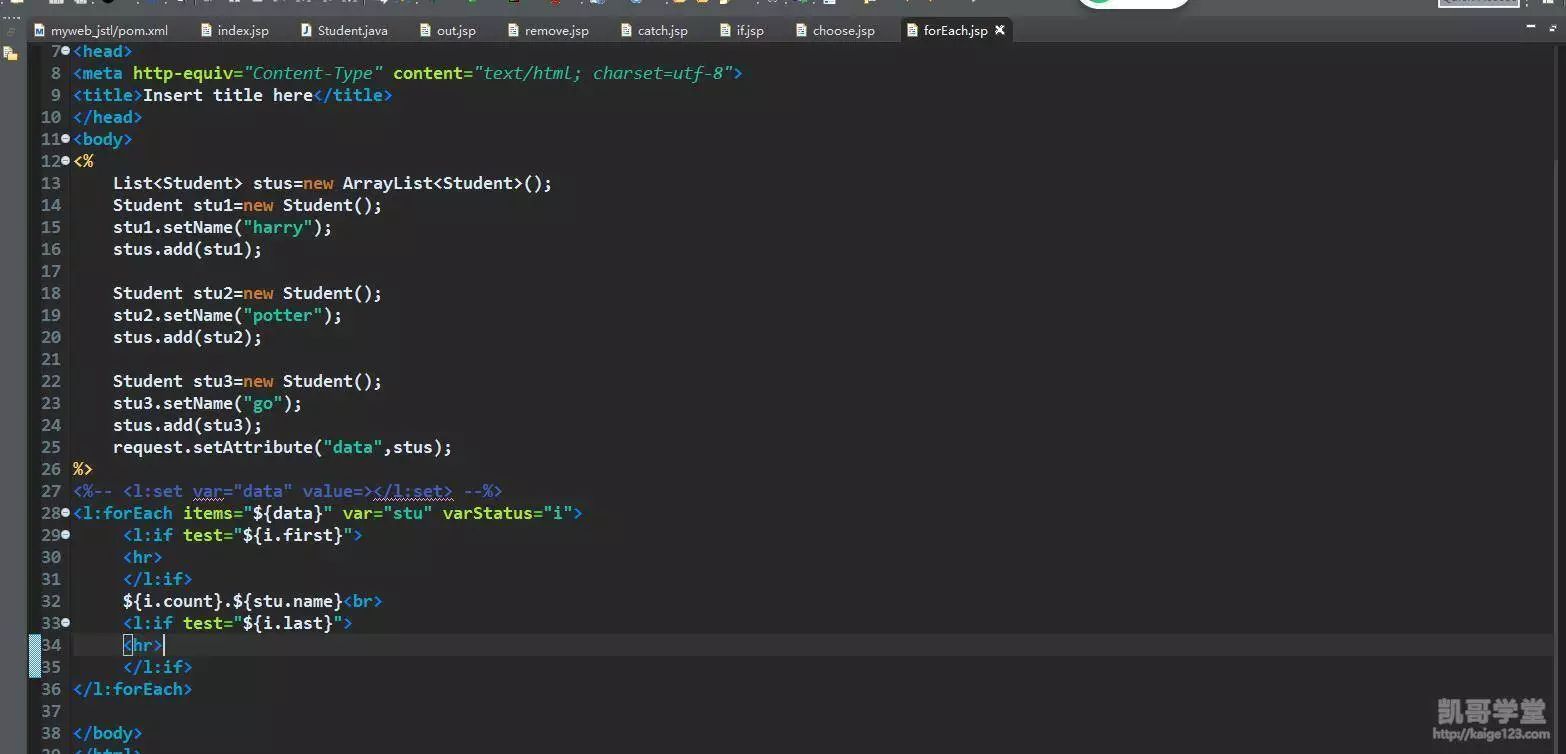Collapse the head tag fold at line 7
The width and height of the screenshot is (1566, 754).
[66, 51]
